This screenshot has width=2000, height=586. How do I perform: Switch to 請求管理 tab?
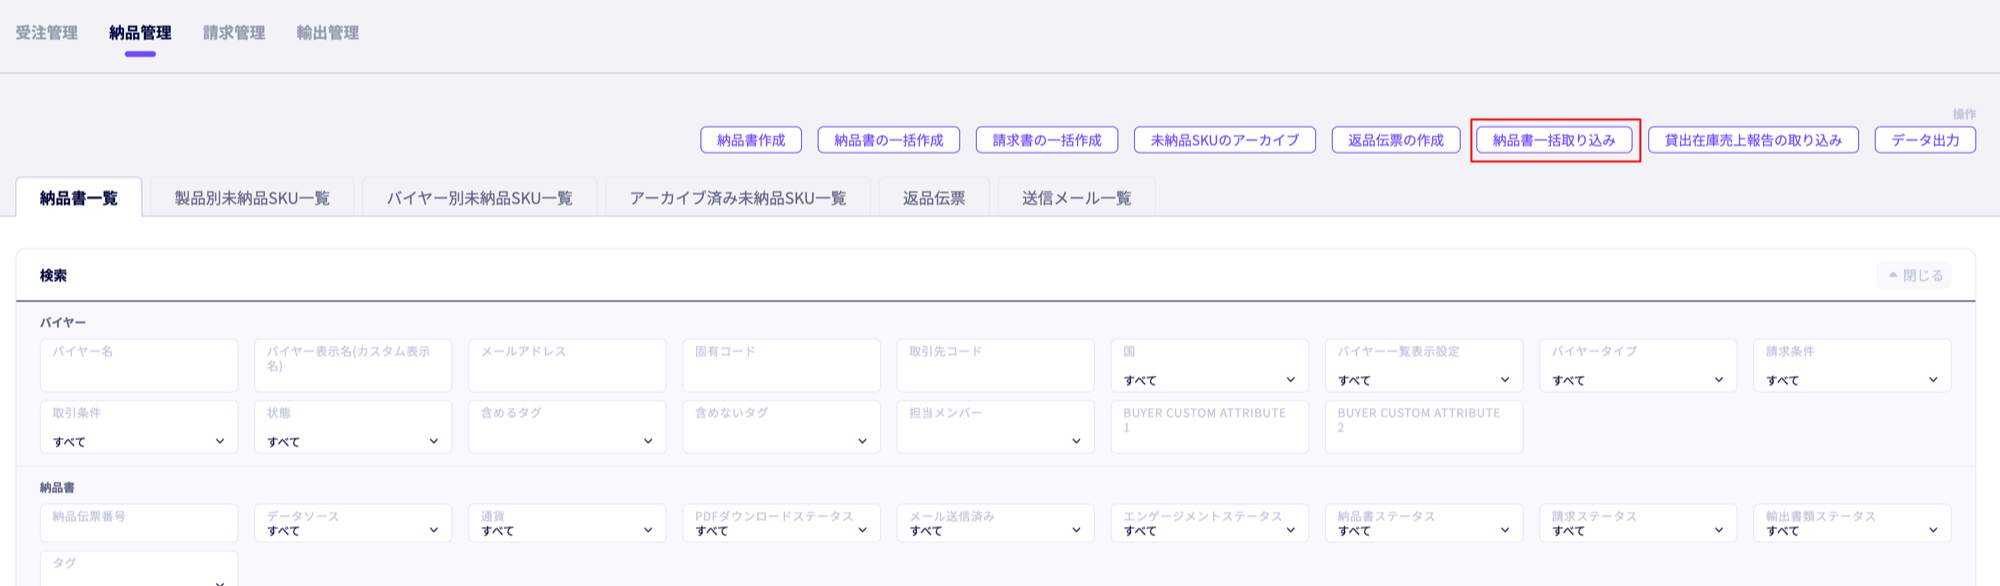[x=234, y=33]
